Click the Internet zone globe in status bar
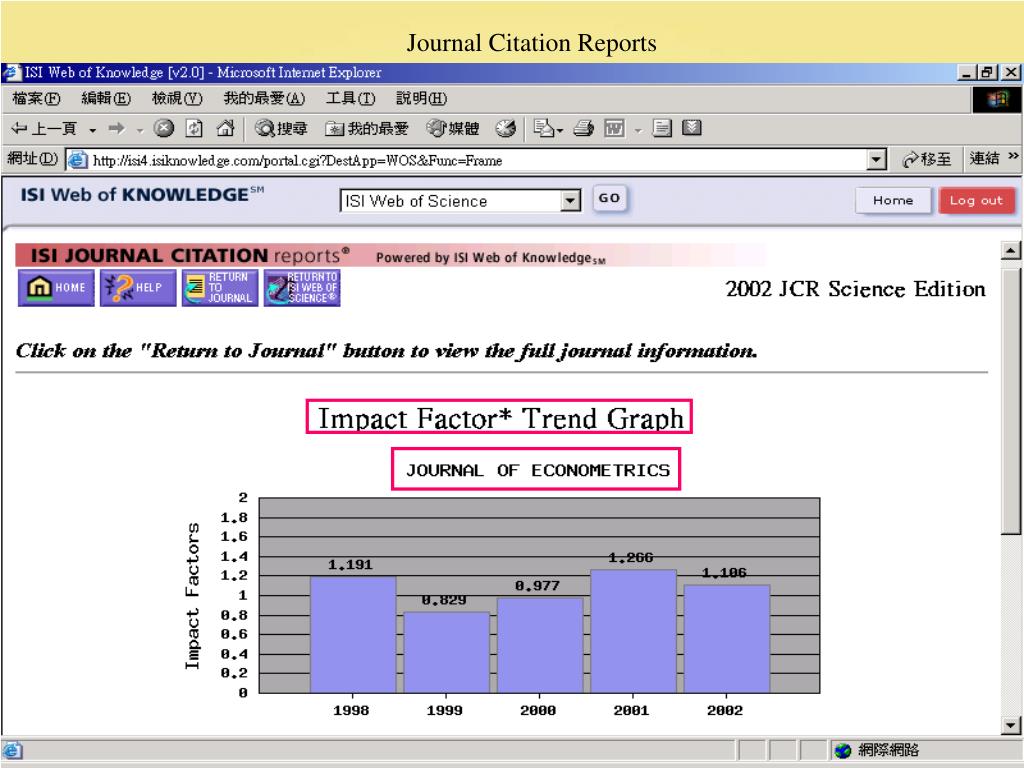1024x768 pixels. (x=843, y=750)
